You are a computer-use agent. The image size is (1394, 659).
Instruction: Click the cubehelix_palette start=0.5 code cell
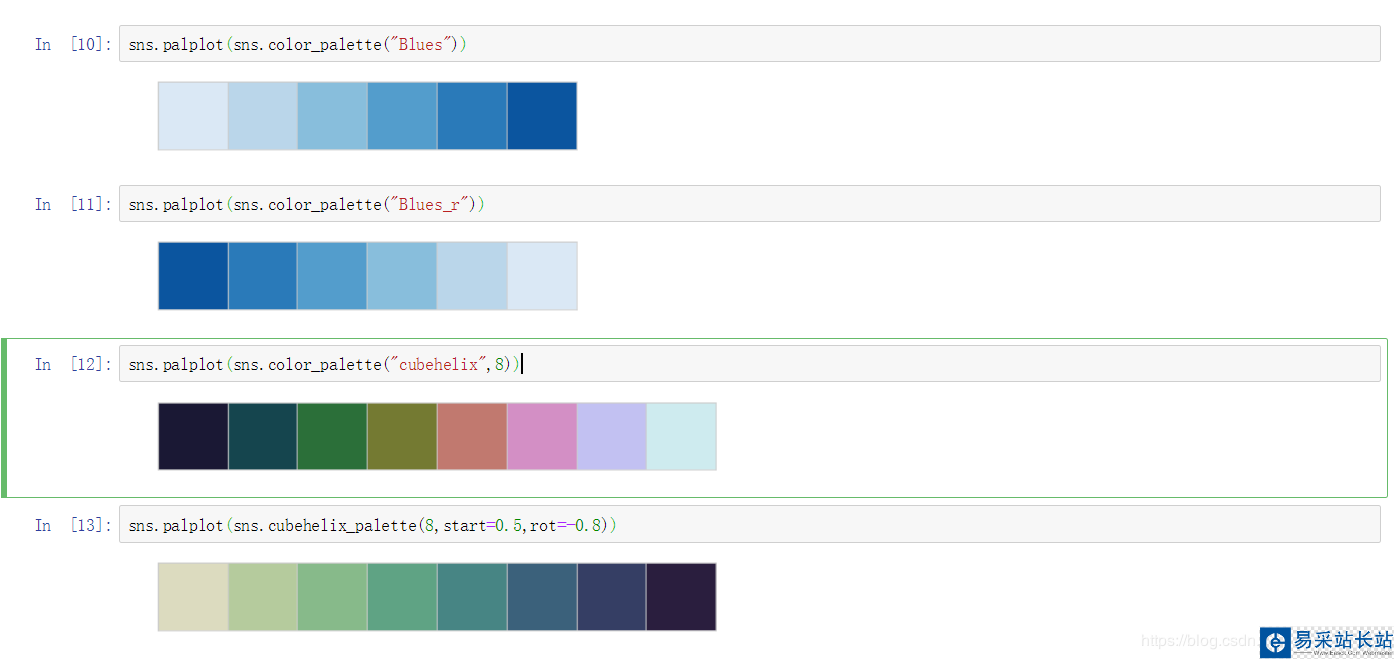(x=748, y=524)
